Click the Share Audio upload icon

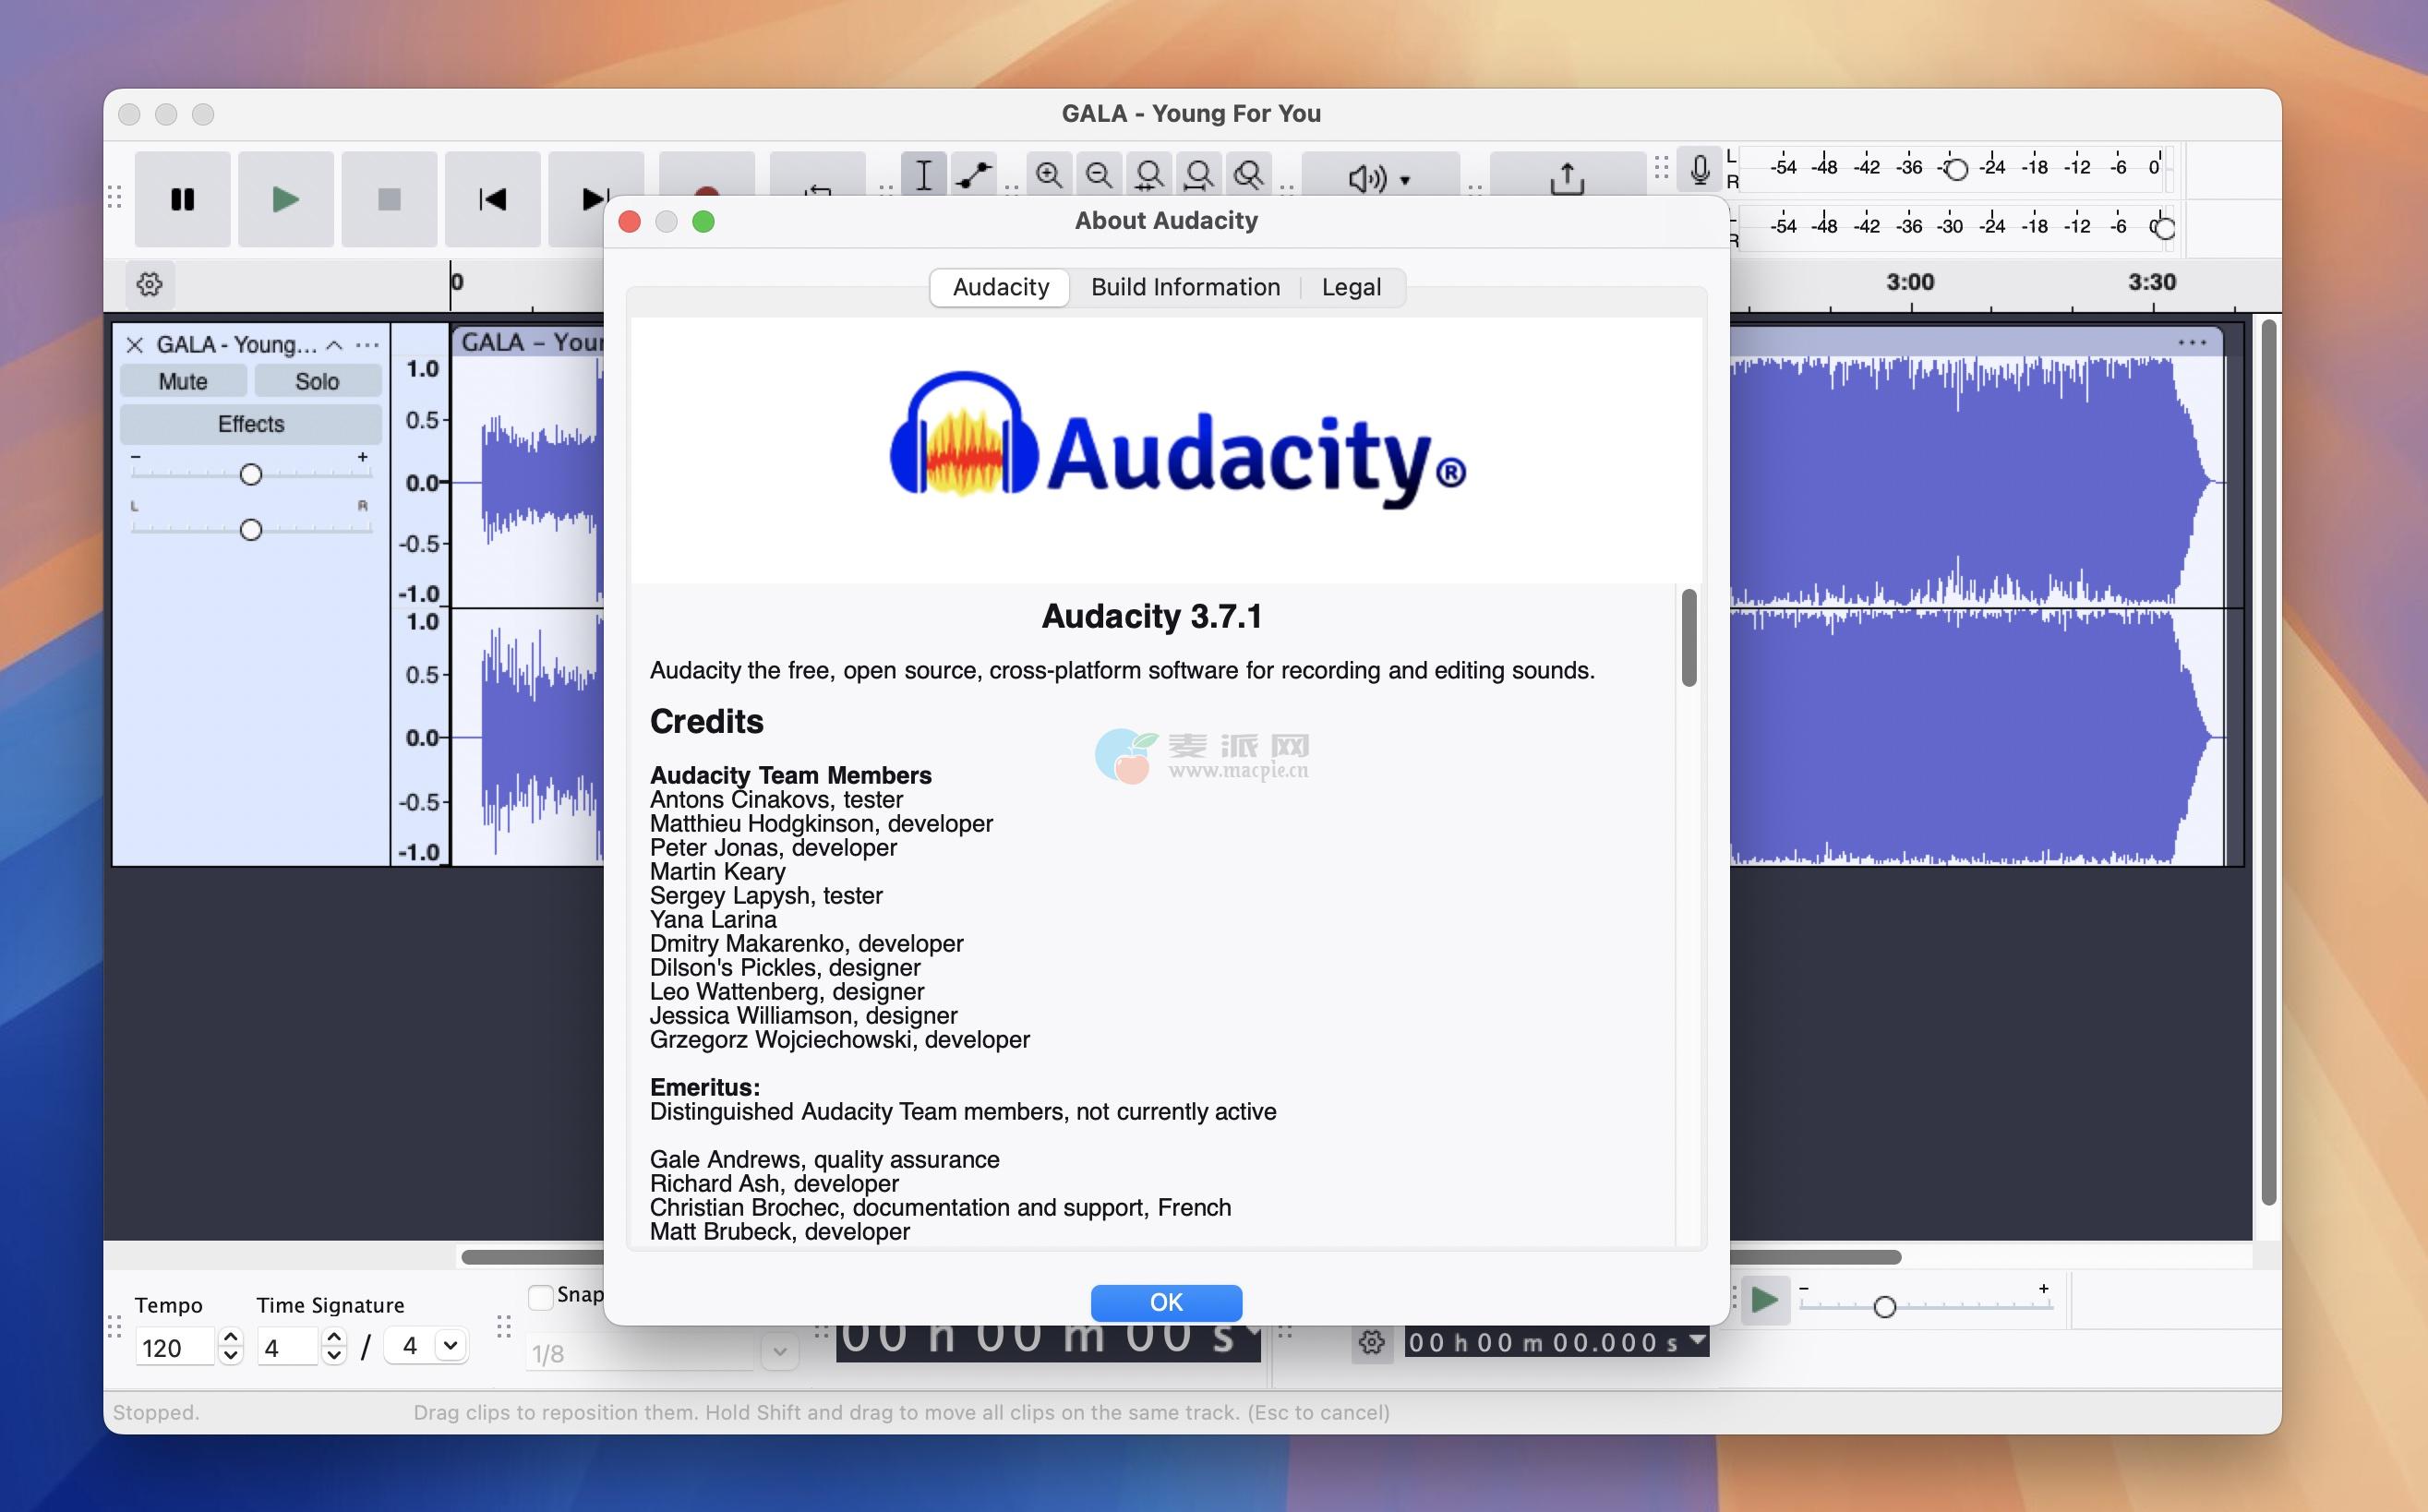coord(1567,178)
